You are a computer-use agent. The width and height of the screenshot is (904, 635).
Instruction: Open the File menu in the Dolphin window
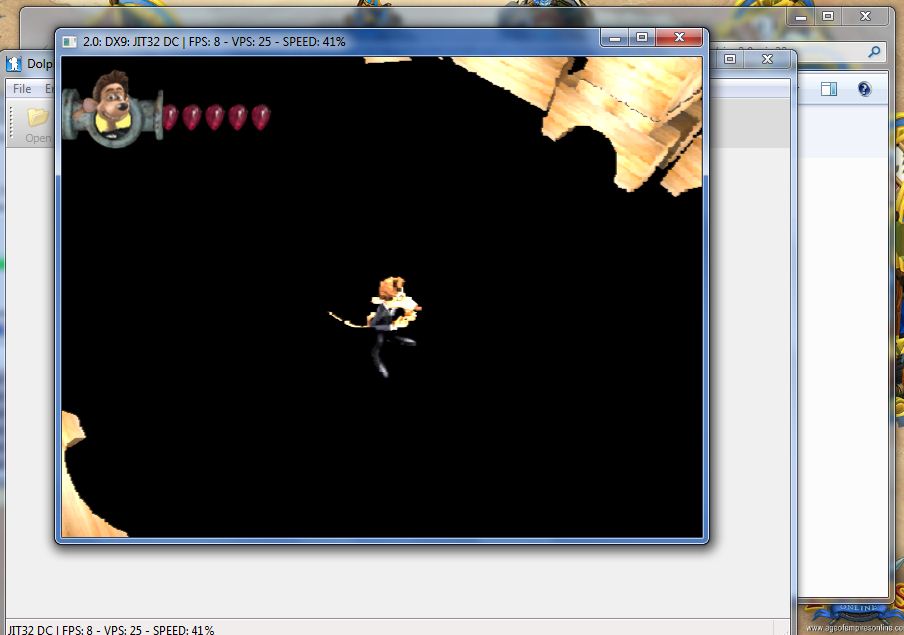click(x=22, y=89)
